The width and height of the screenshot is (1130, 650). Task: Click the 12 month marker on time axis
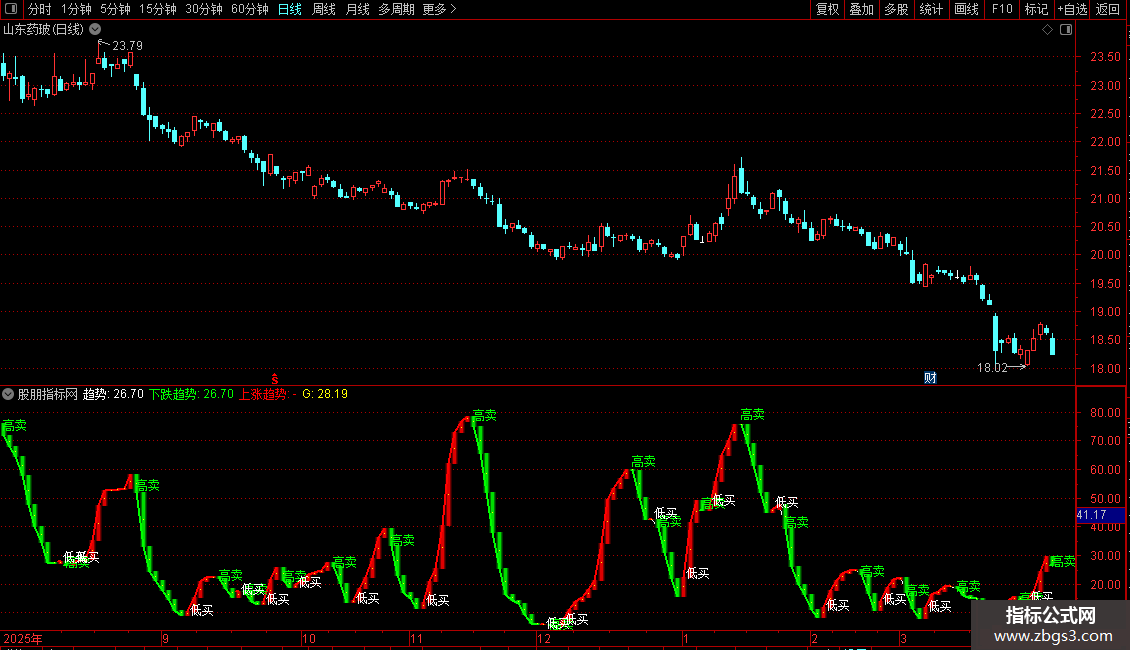click(544, 638)
